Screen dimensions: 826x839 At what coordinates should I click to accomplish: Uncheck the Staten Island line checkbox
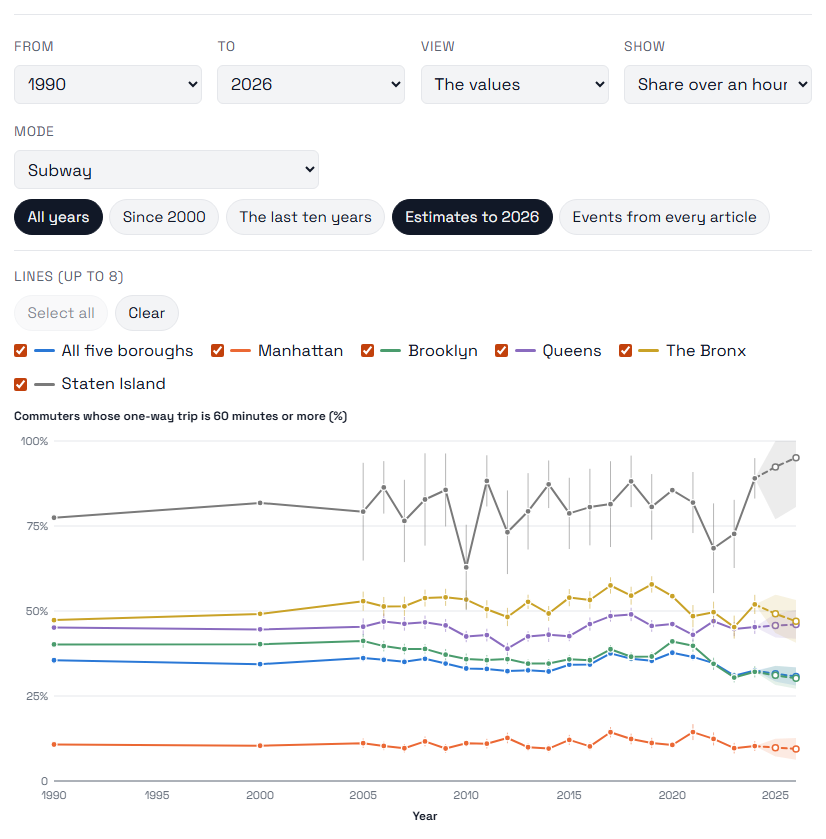pos(20,384)
